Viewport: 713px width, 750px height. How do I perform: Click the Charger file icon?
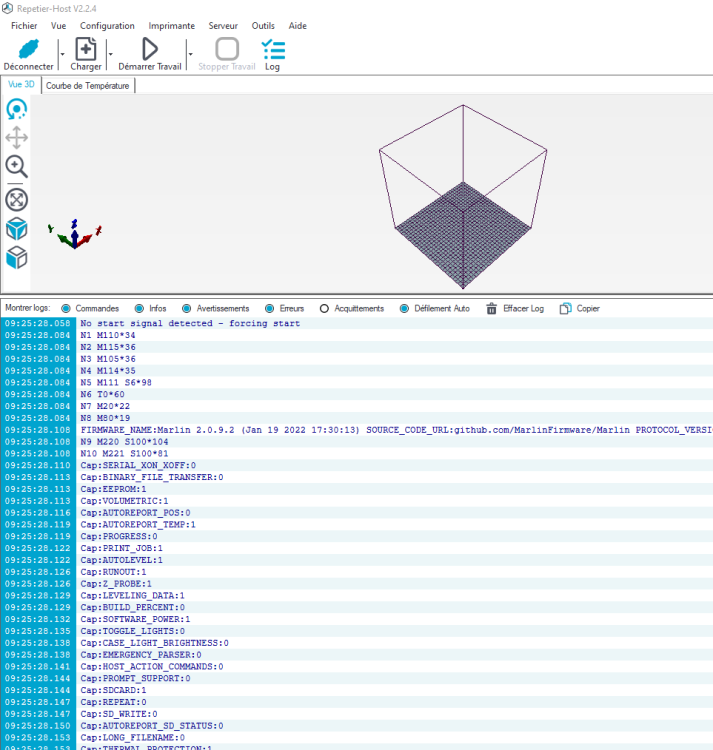tap(86, 49)
